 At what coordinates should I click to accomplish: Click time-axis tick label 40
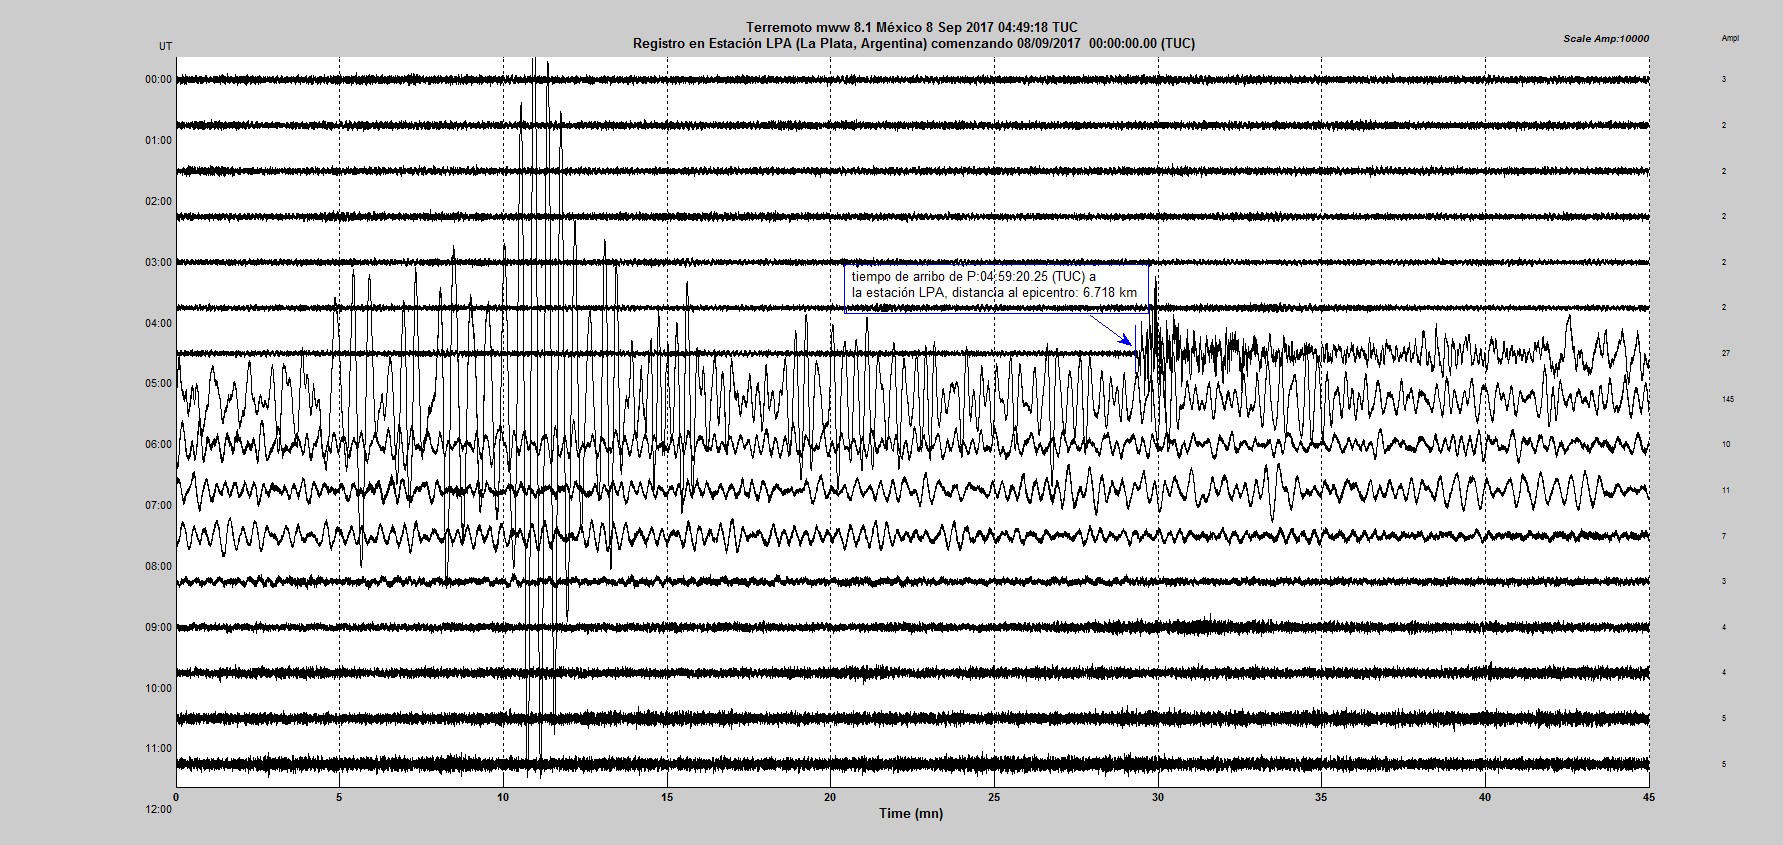point(1485,798)
